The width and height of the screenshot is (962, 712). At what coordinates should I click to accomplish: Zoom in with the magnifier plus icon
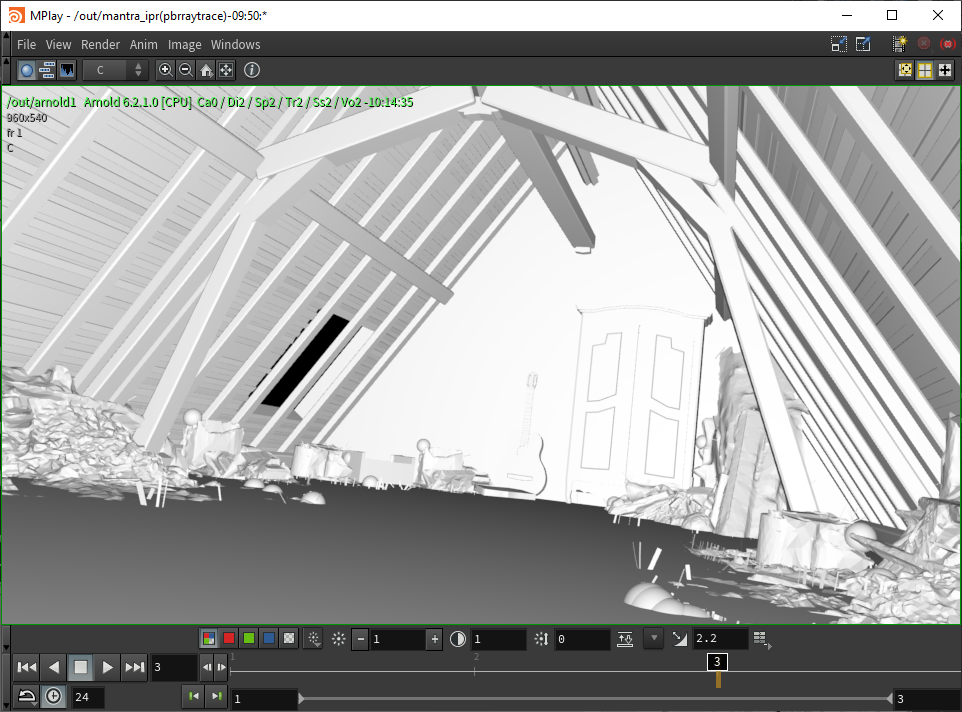(166, 70)
